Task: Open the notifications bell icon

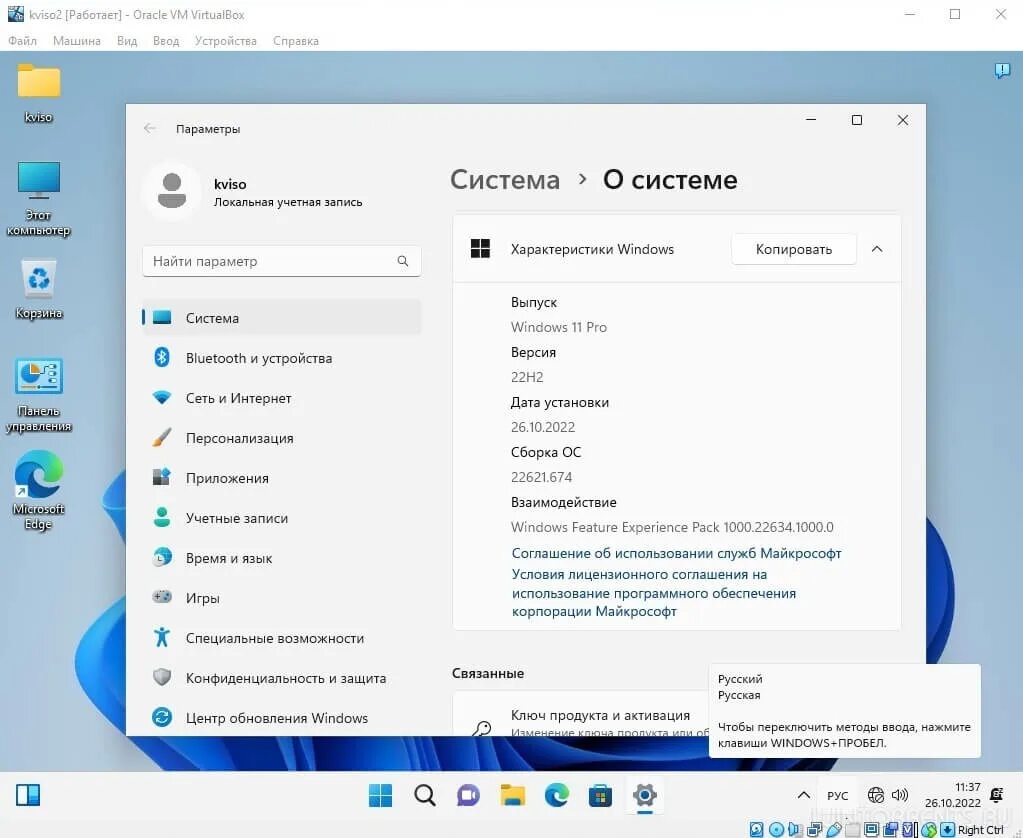Action: pyautogui.click(x=996, y=795)
